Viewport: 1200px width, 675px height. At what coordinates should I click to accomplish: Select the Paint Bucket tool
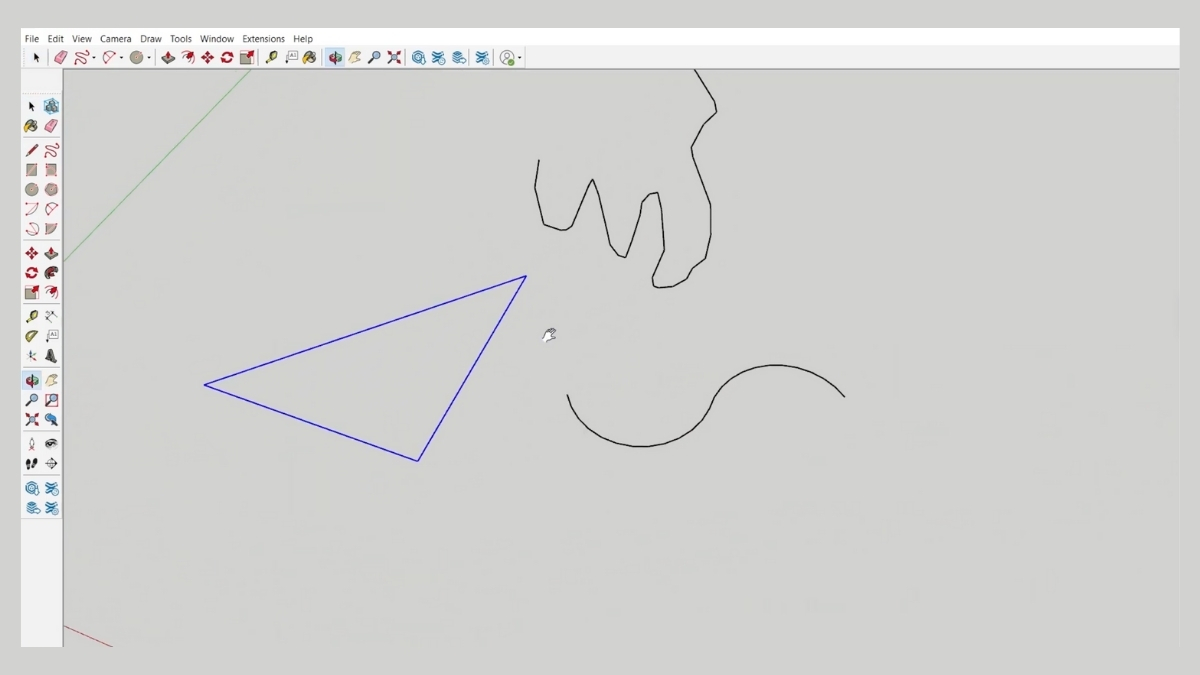click(31, 125)
